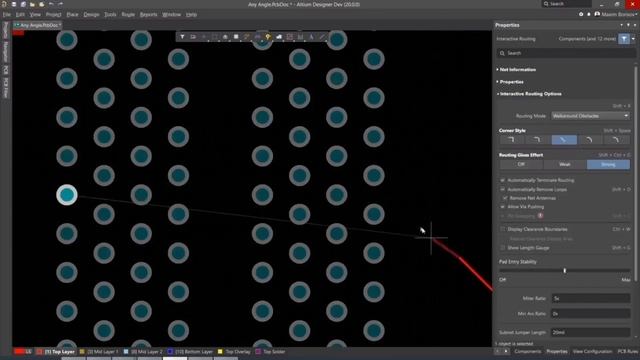Click the open folder icon in title bar

coord(32,4)
